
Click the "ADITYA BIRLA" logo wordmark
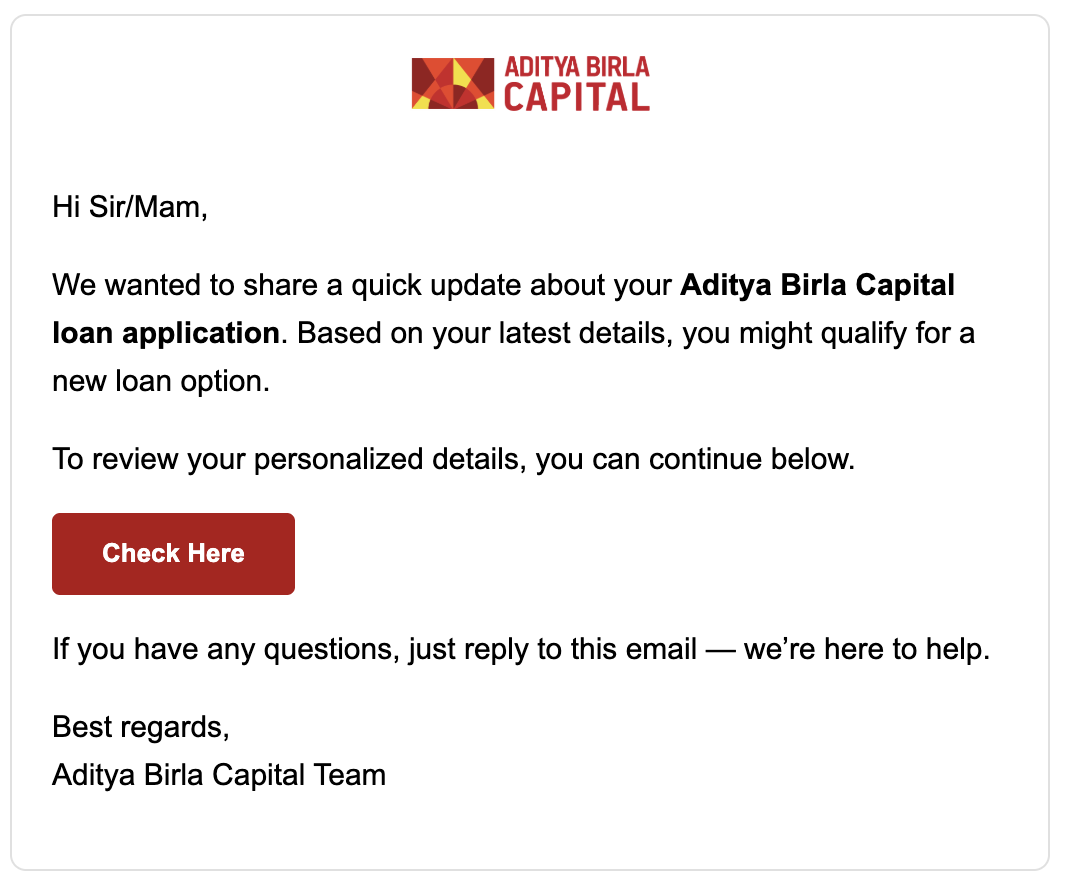577,68
